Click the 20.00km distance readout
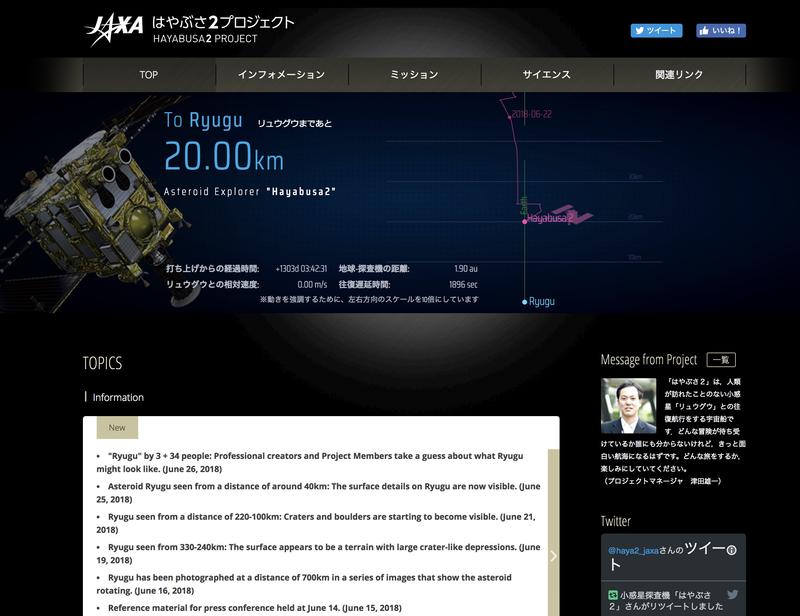Image resolution: width=800 pixels, height=616 pixels. (x=224, y=156)
